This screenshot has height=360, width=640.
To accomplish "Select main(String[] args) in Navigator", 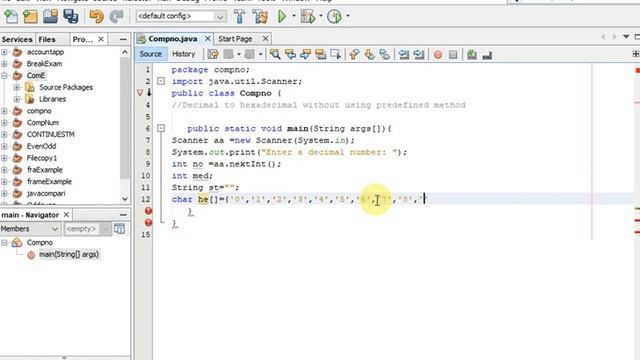I will pos(69,254).
